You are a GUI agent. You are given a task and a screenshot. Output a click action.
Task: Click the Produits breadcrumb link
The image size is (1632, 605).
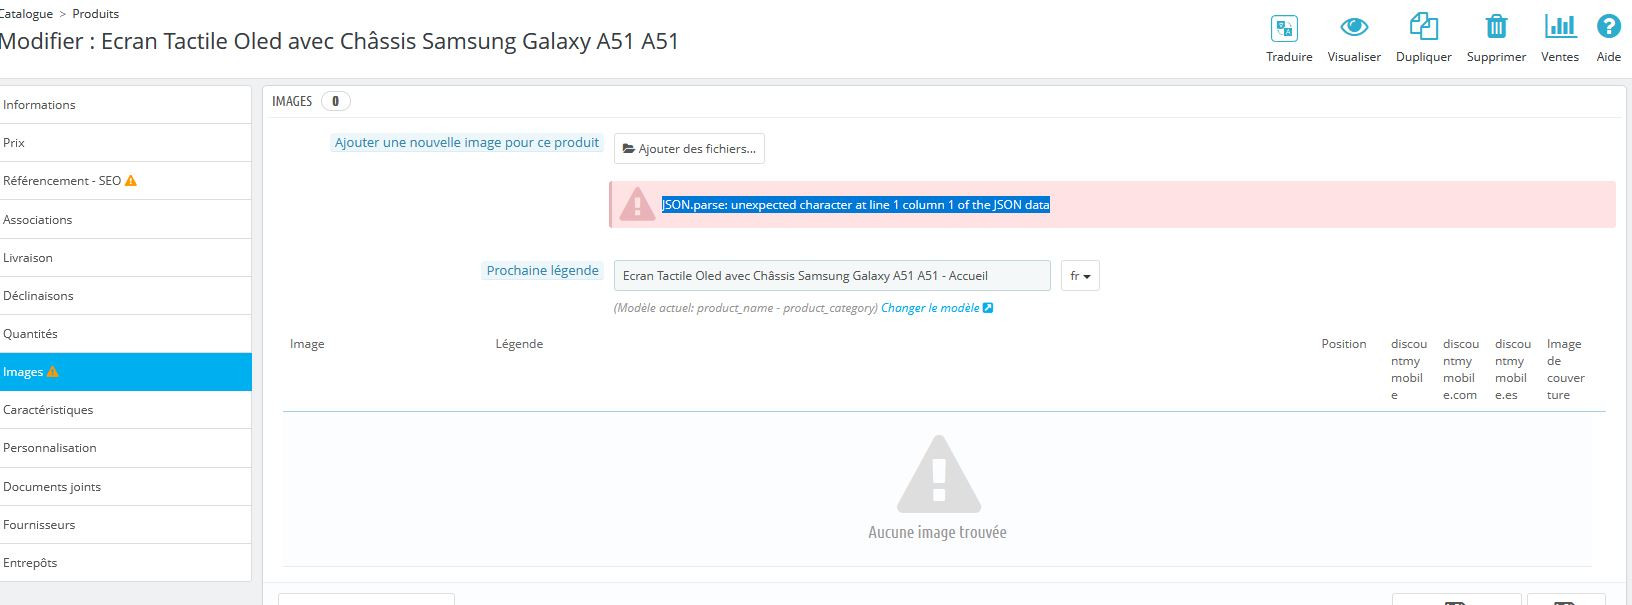pyautogui.click(x=96, y=14)
